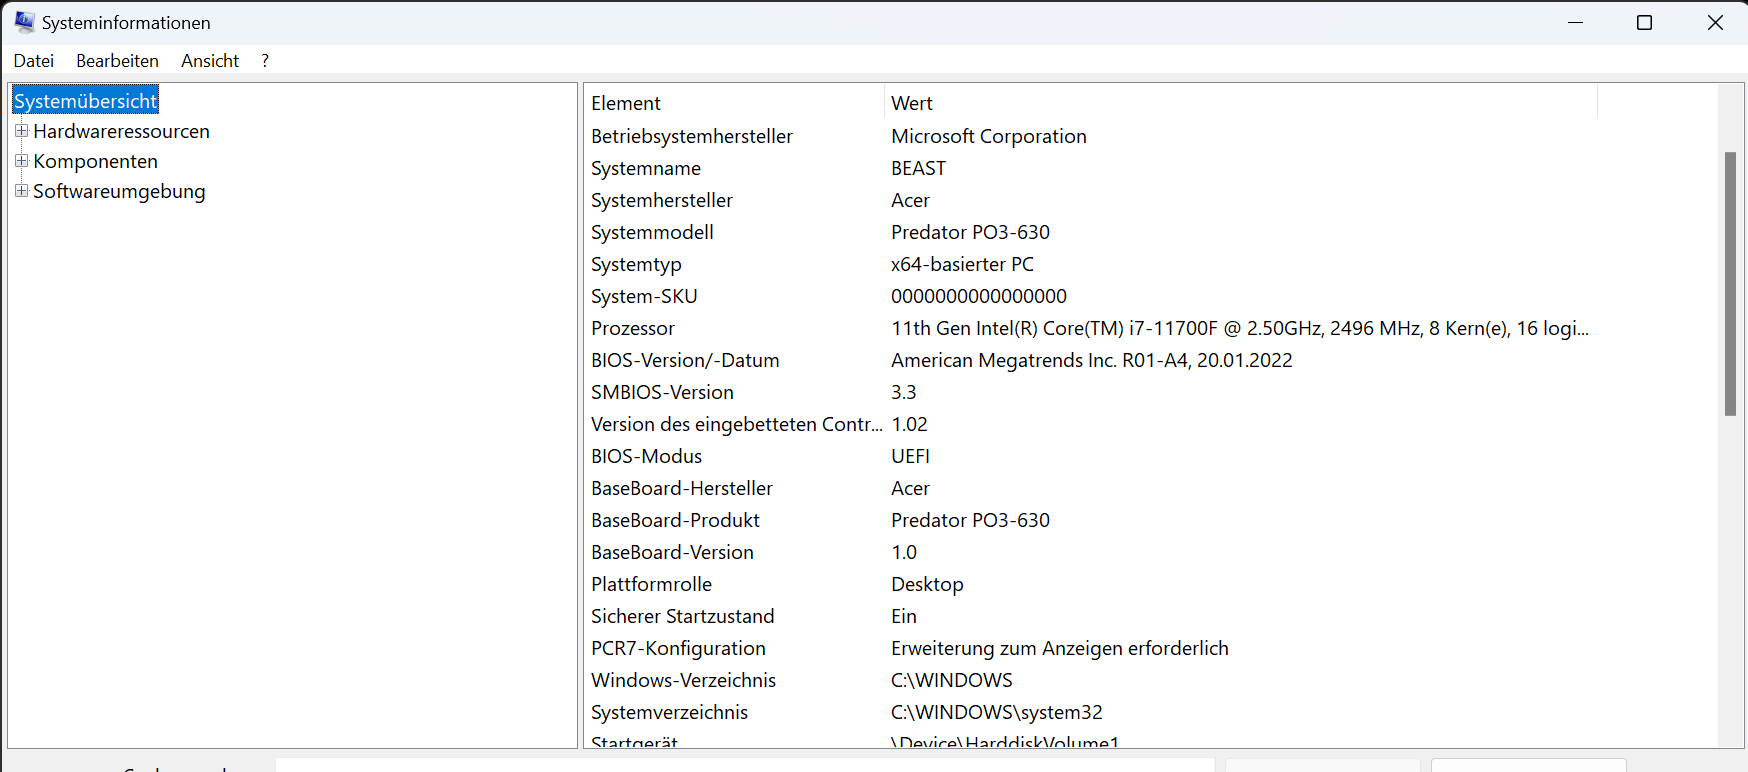The image size is (1748, 772).
Task: Select Systemübersicht in the tree
Action: 86,101
